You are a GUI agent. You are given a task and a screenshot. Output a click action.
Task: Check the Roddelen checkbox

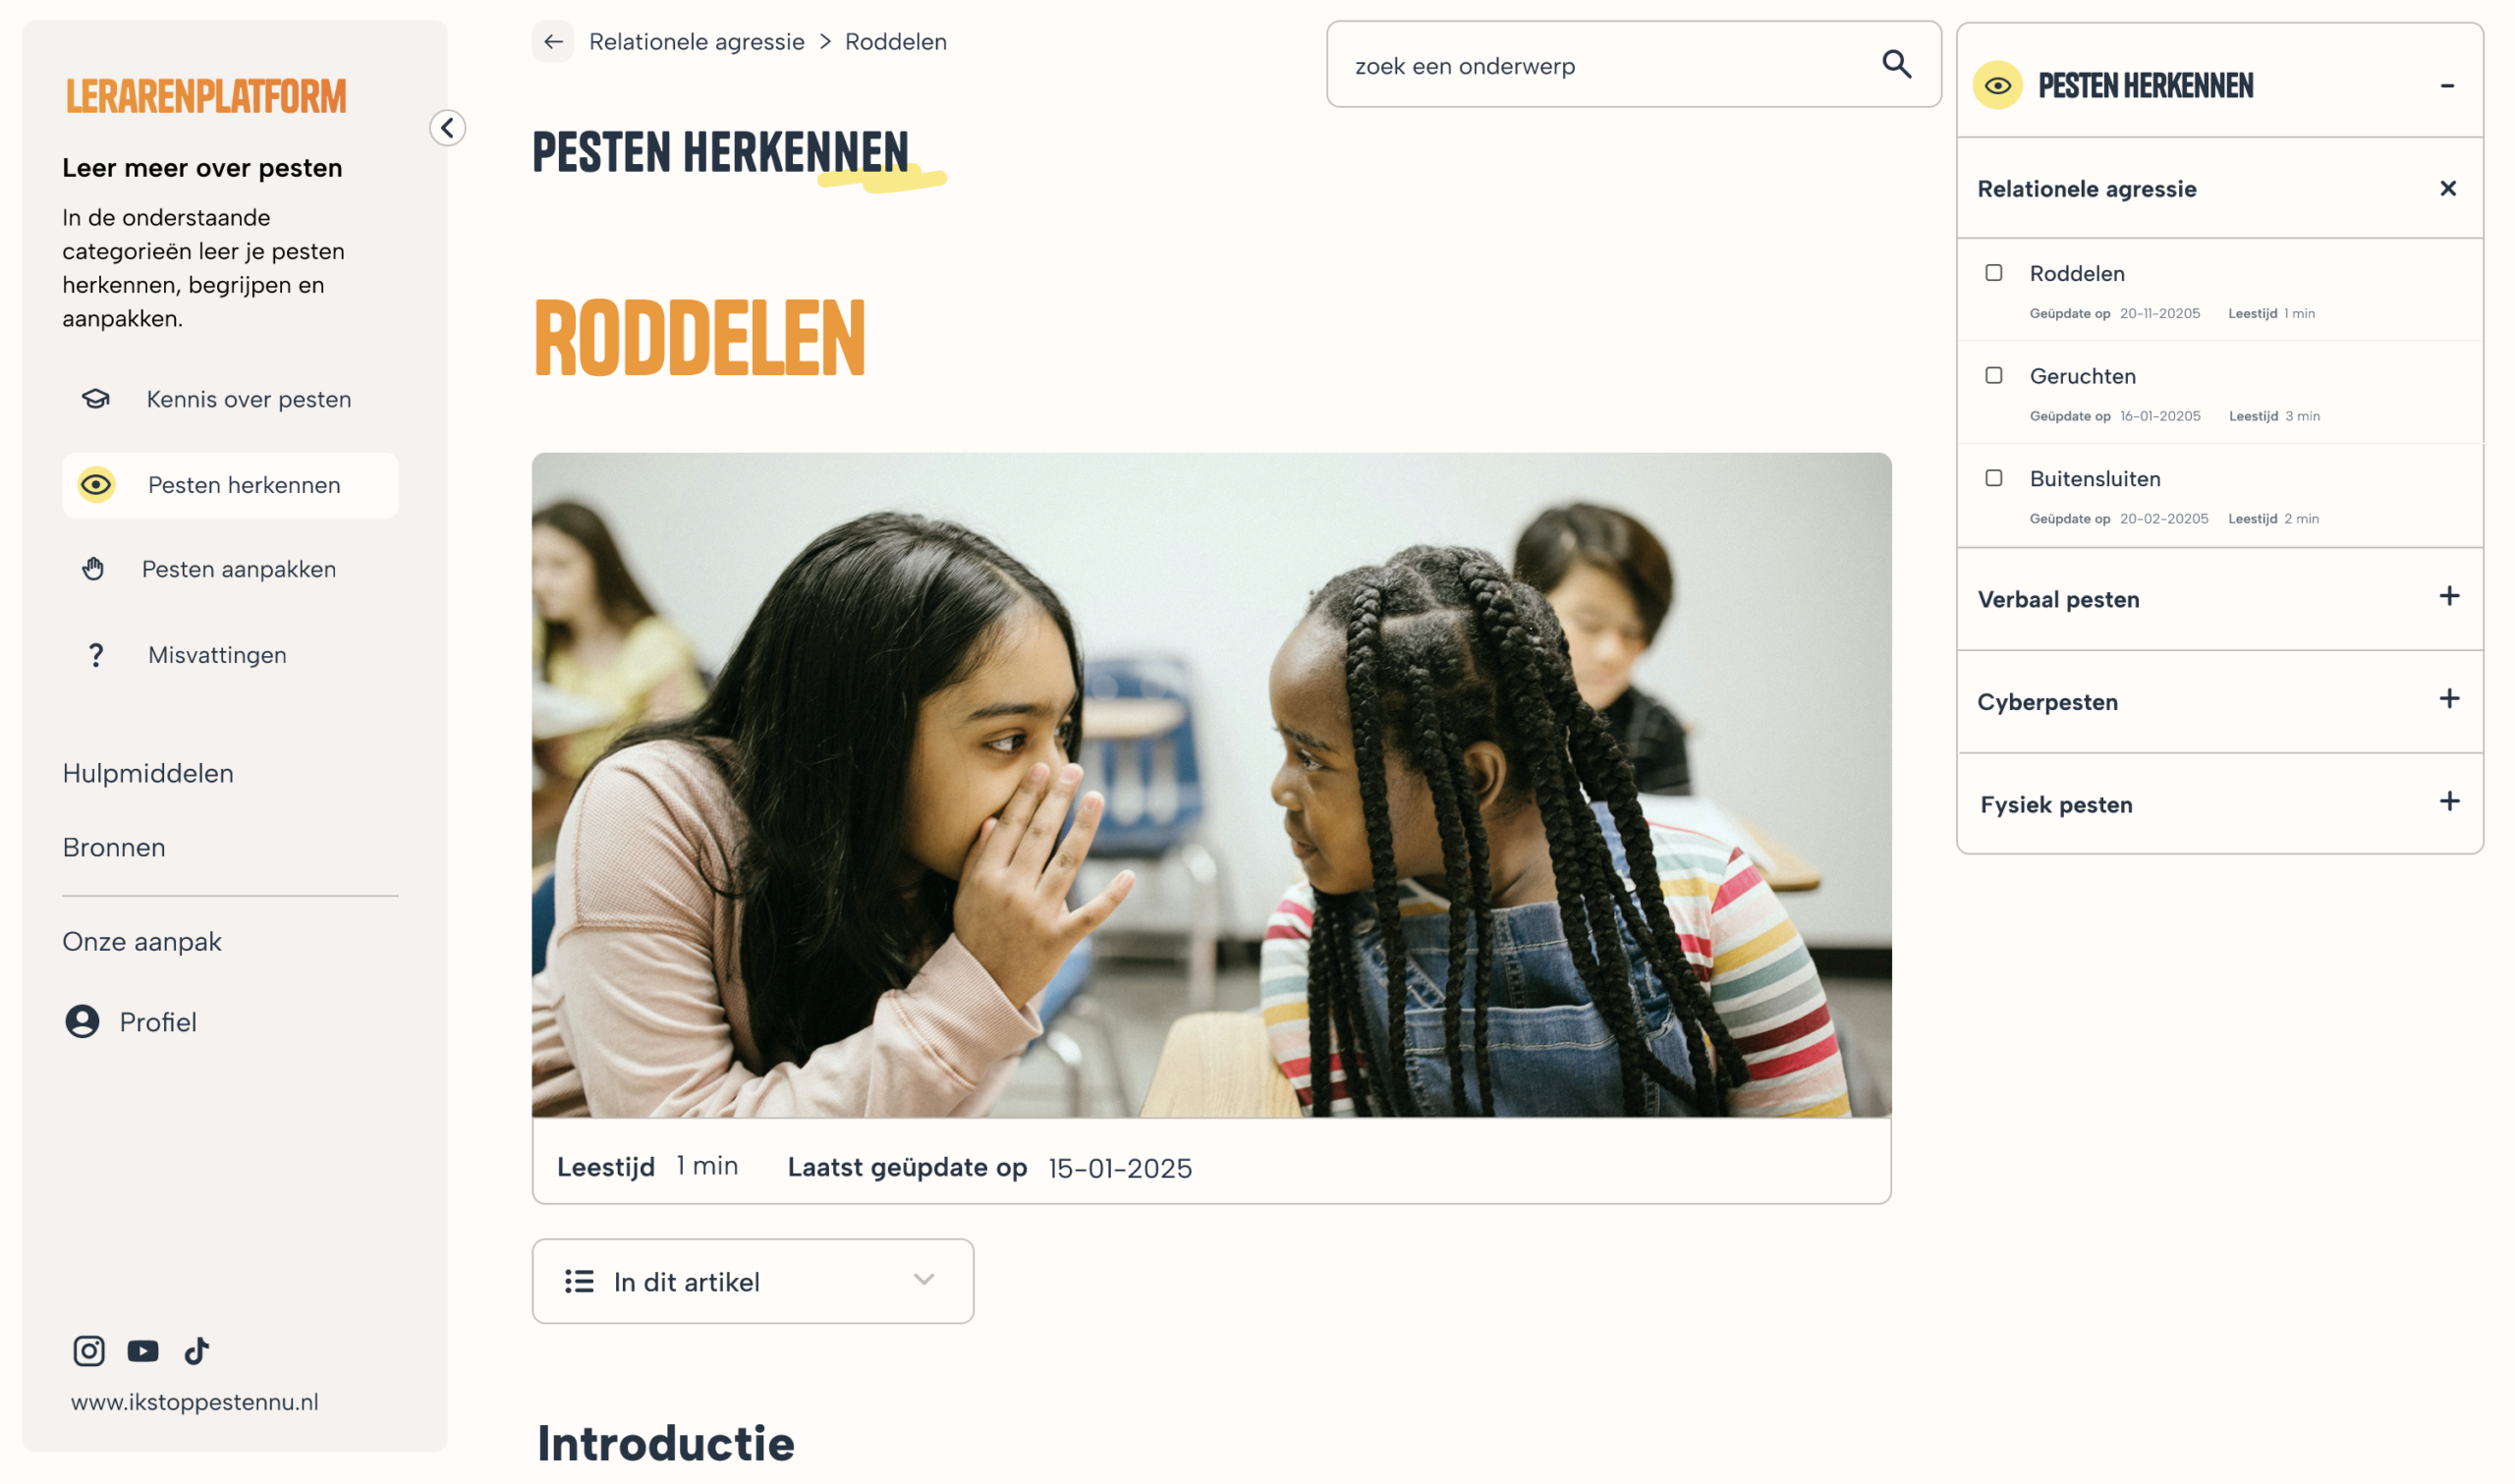(1994, 273)
